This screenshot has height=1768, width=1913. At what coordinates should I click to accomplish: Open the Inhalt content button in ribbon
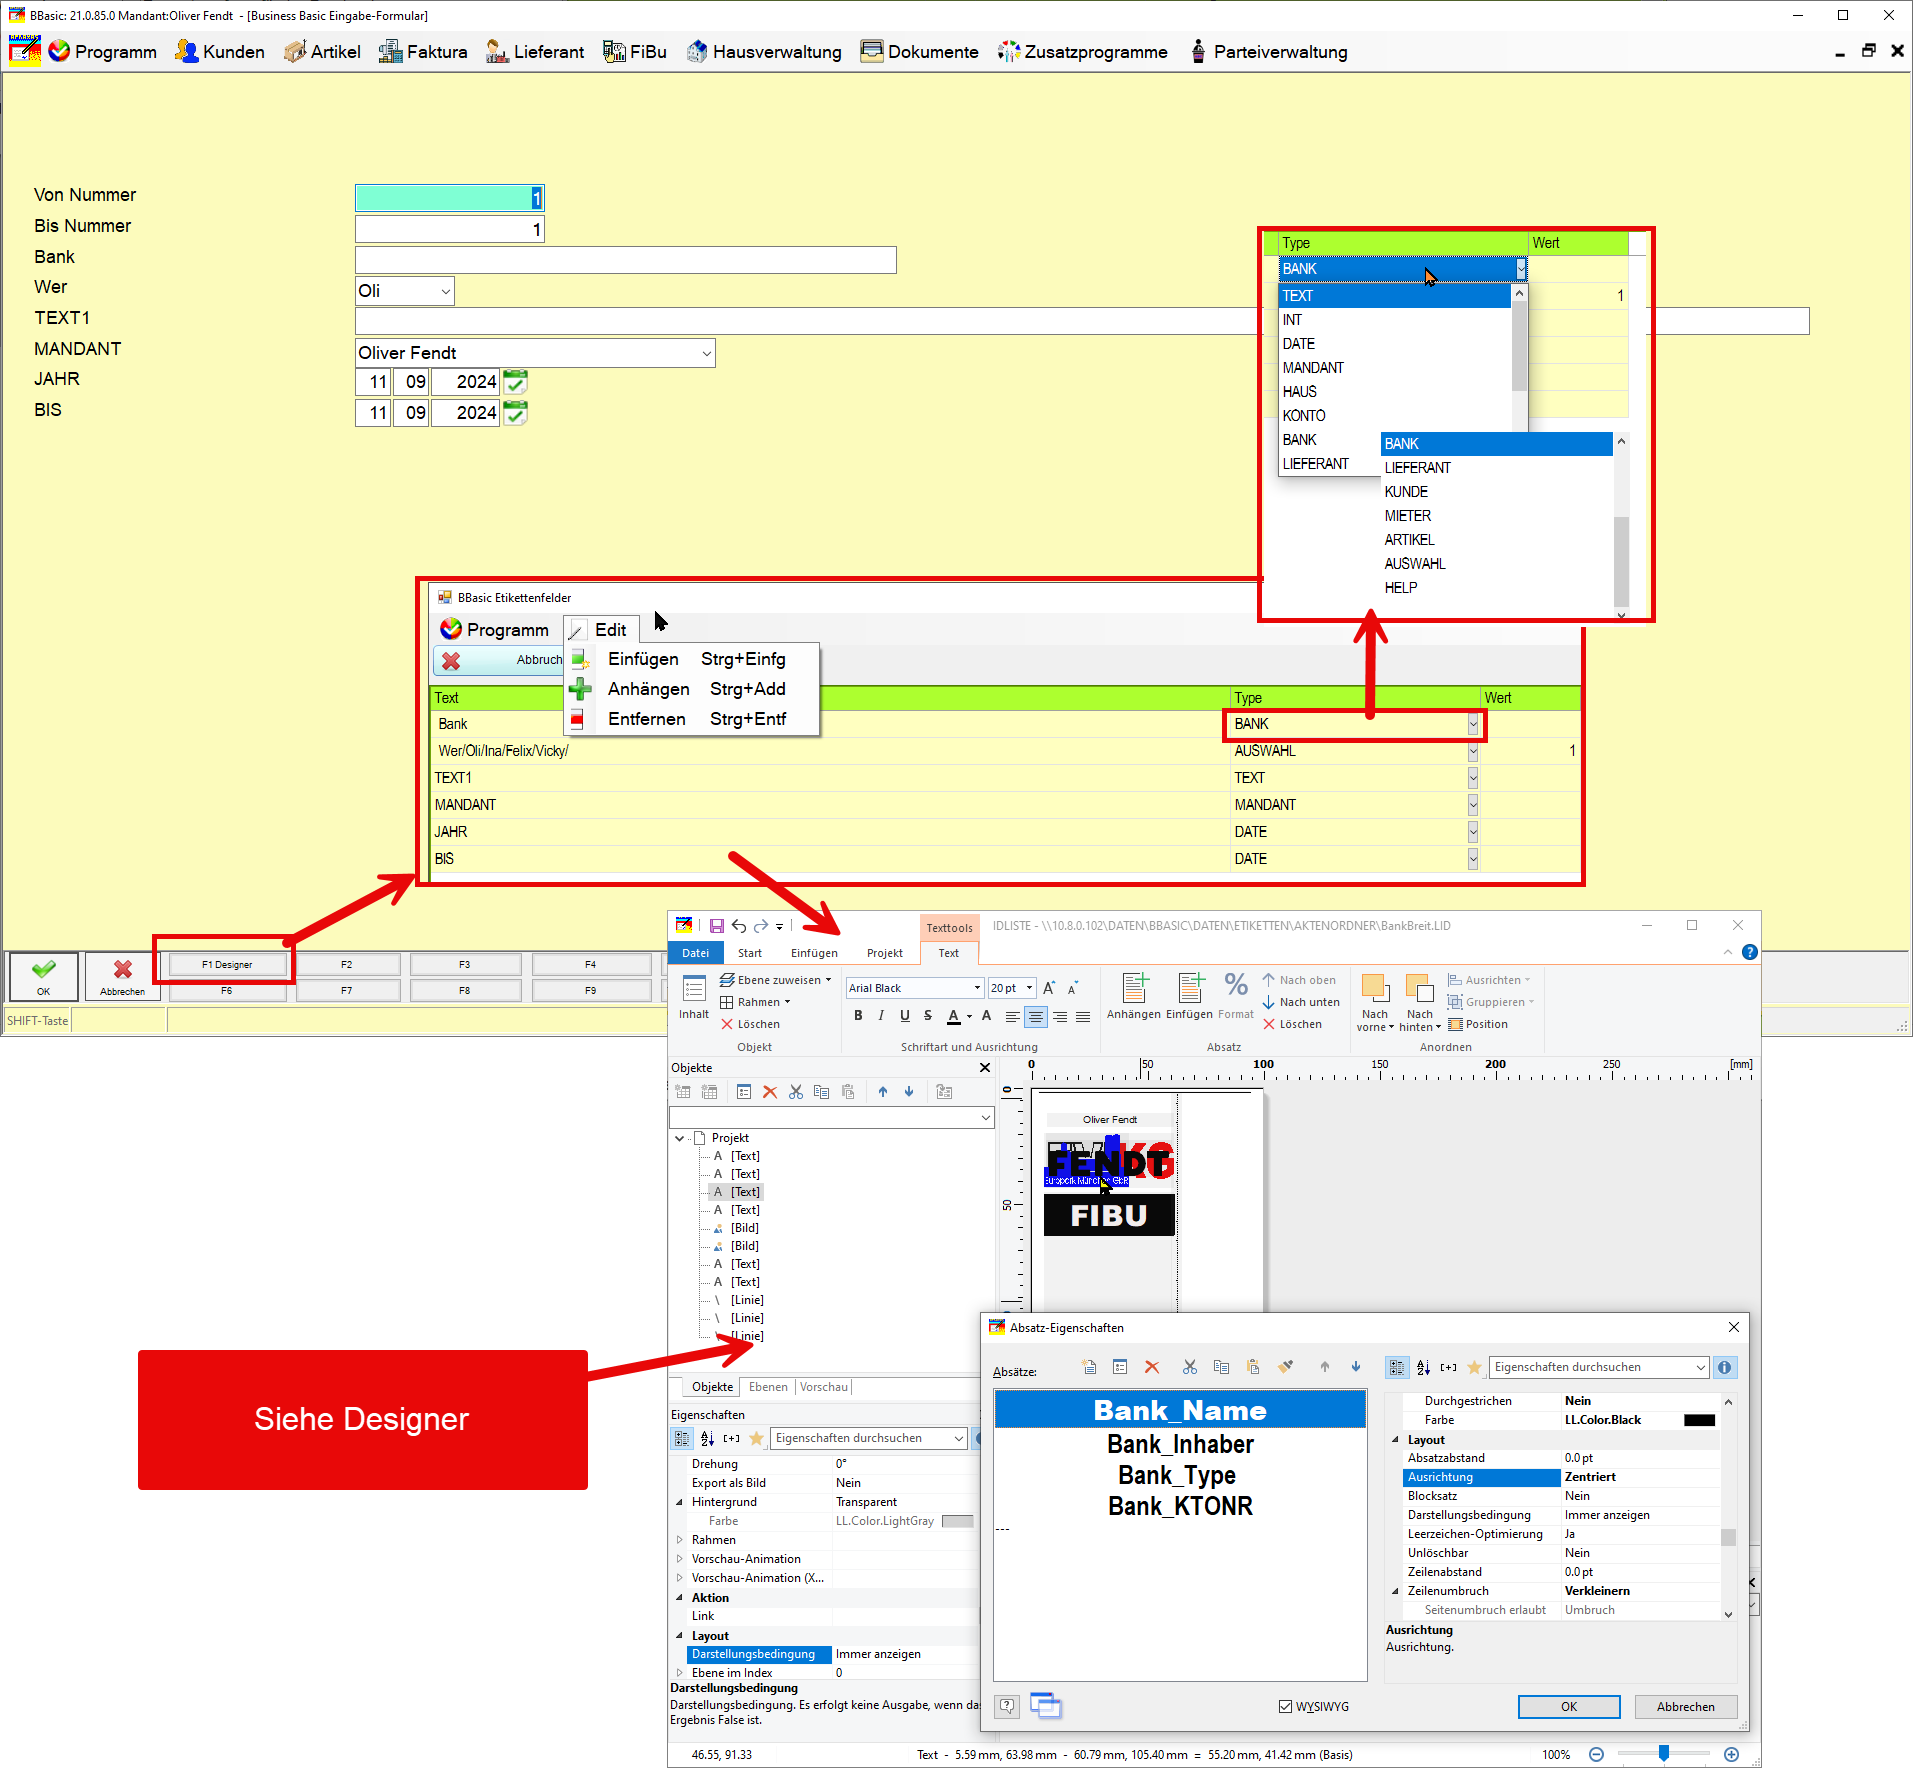click(x=694, y=999)
